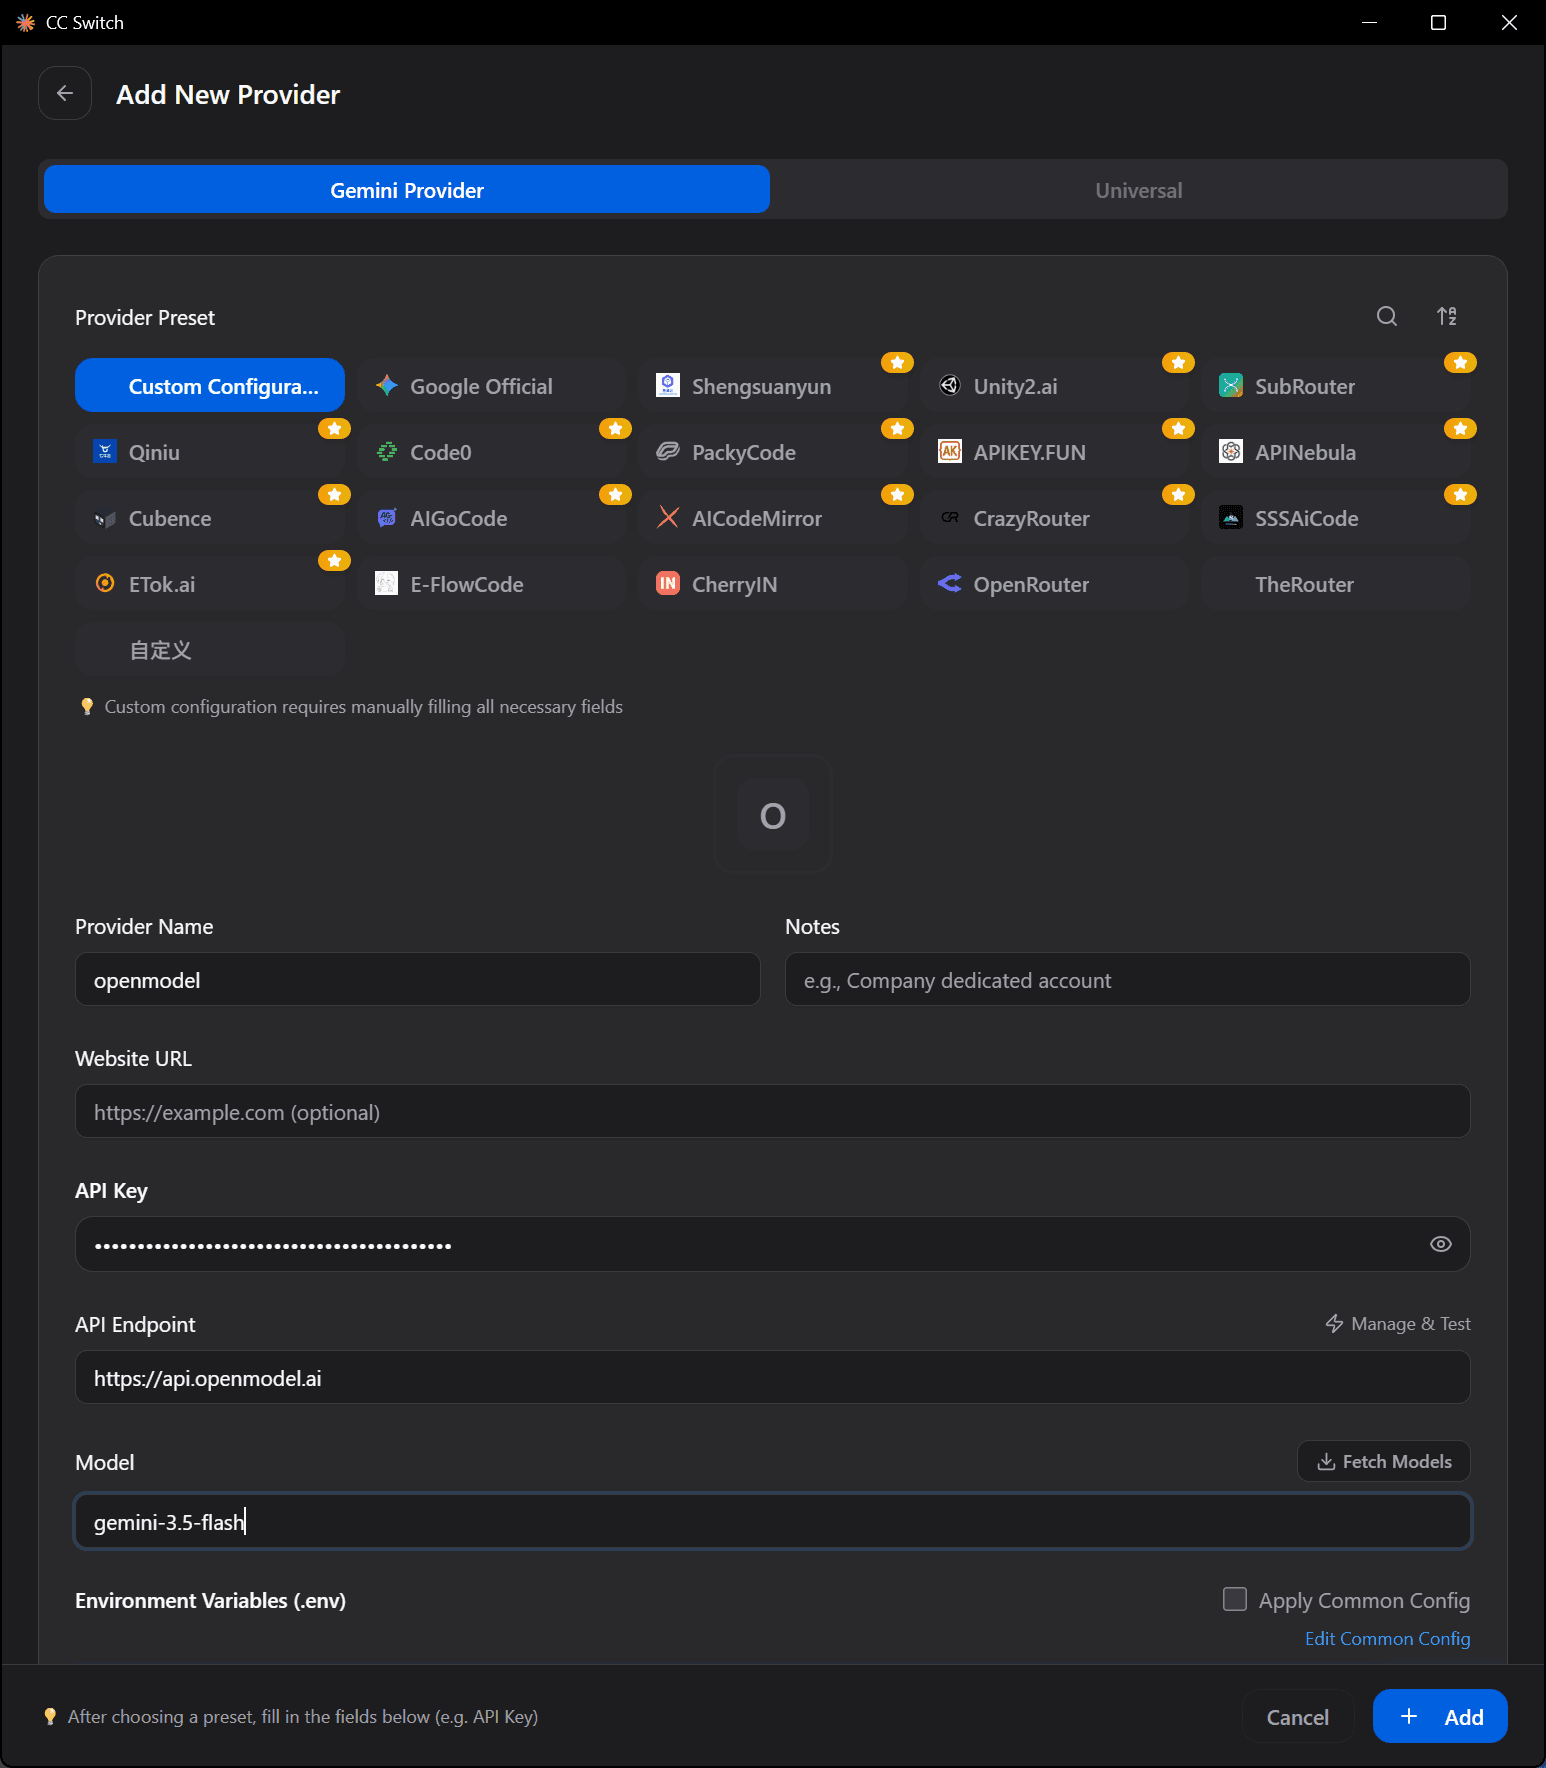Maximize the CC Switch window
The image size is (1546, 1768).
(1438, 22)
